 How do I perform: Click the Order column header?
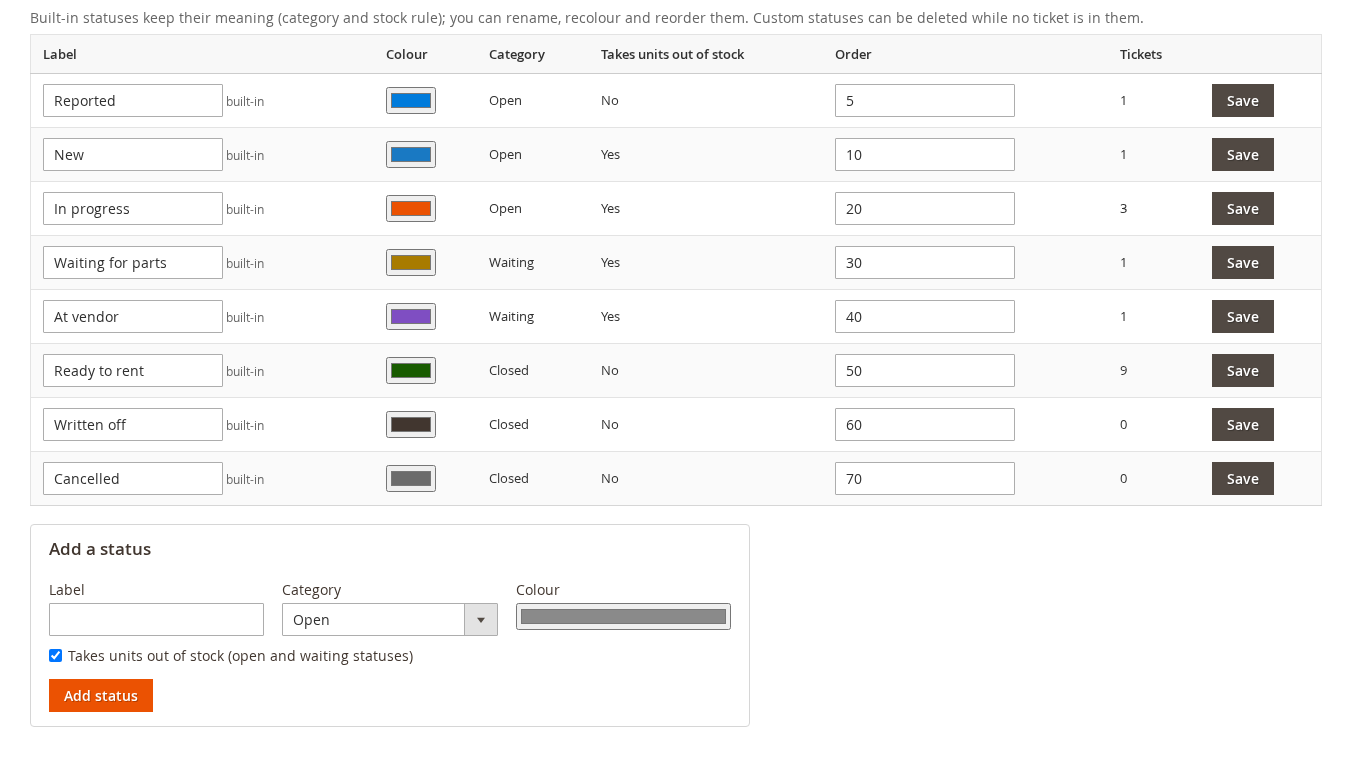tap(853, 55)
